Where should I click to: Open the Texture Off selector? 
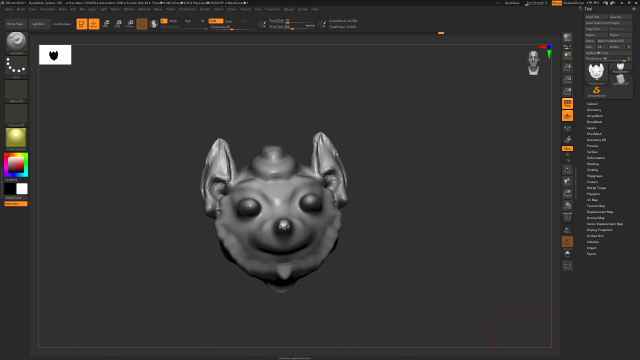tap(16, 116)
